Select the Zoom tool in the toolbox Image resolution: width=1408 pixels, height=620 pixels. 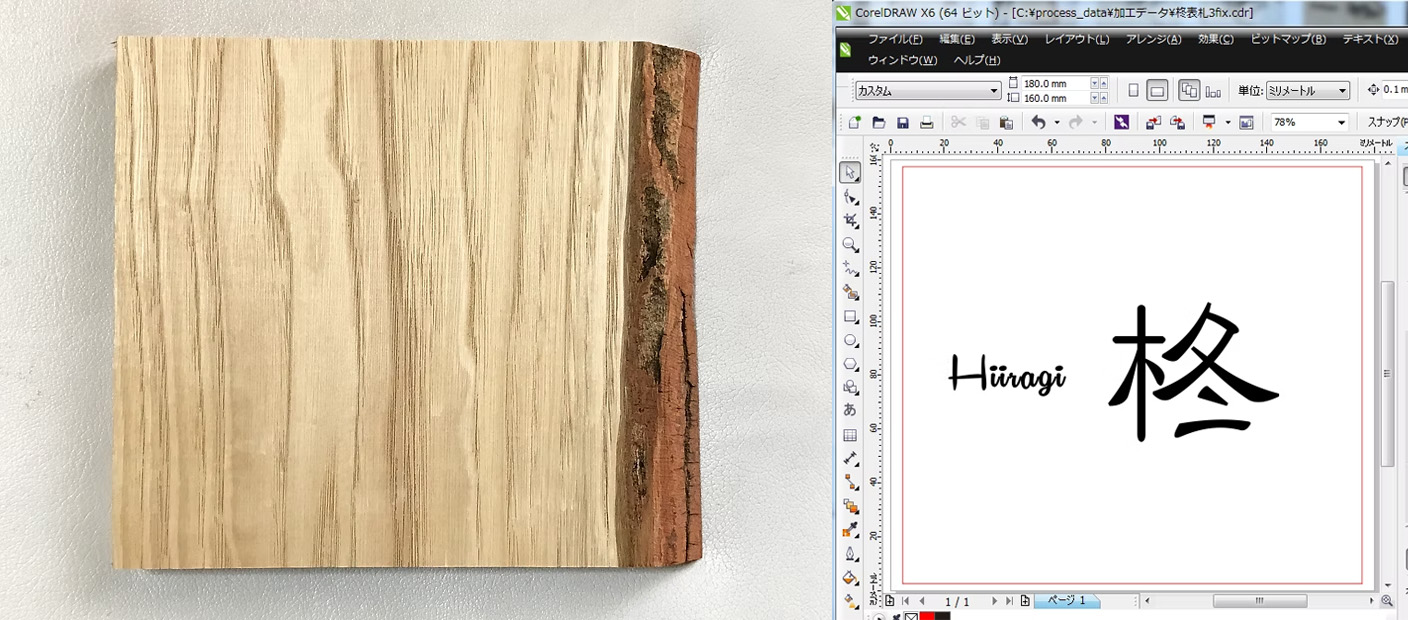pos(850,245)
